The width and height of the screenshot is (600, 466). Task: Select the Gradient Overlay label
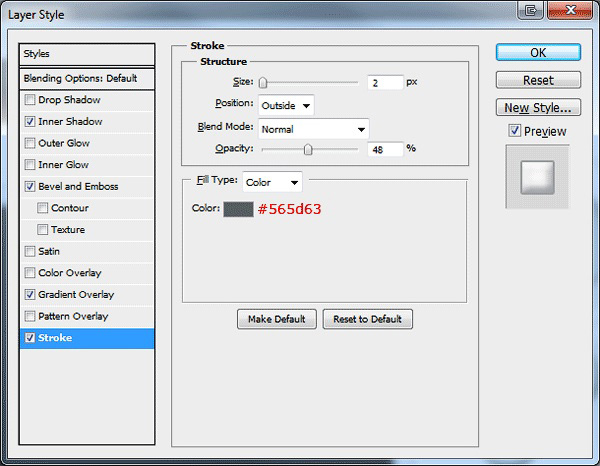(76, 295)
